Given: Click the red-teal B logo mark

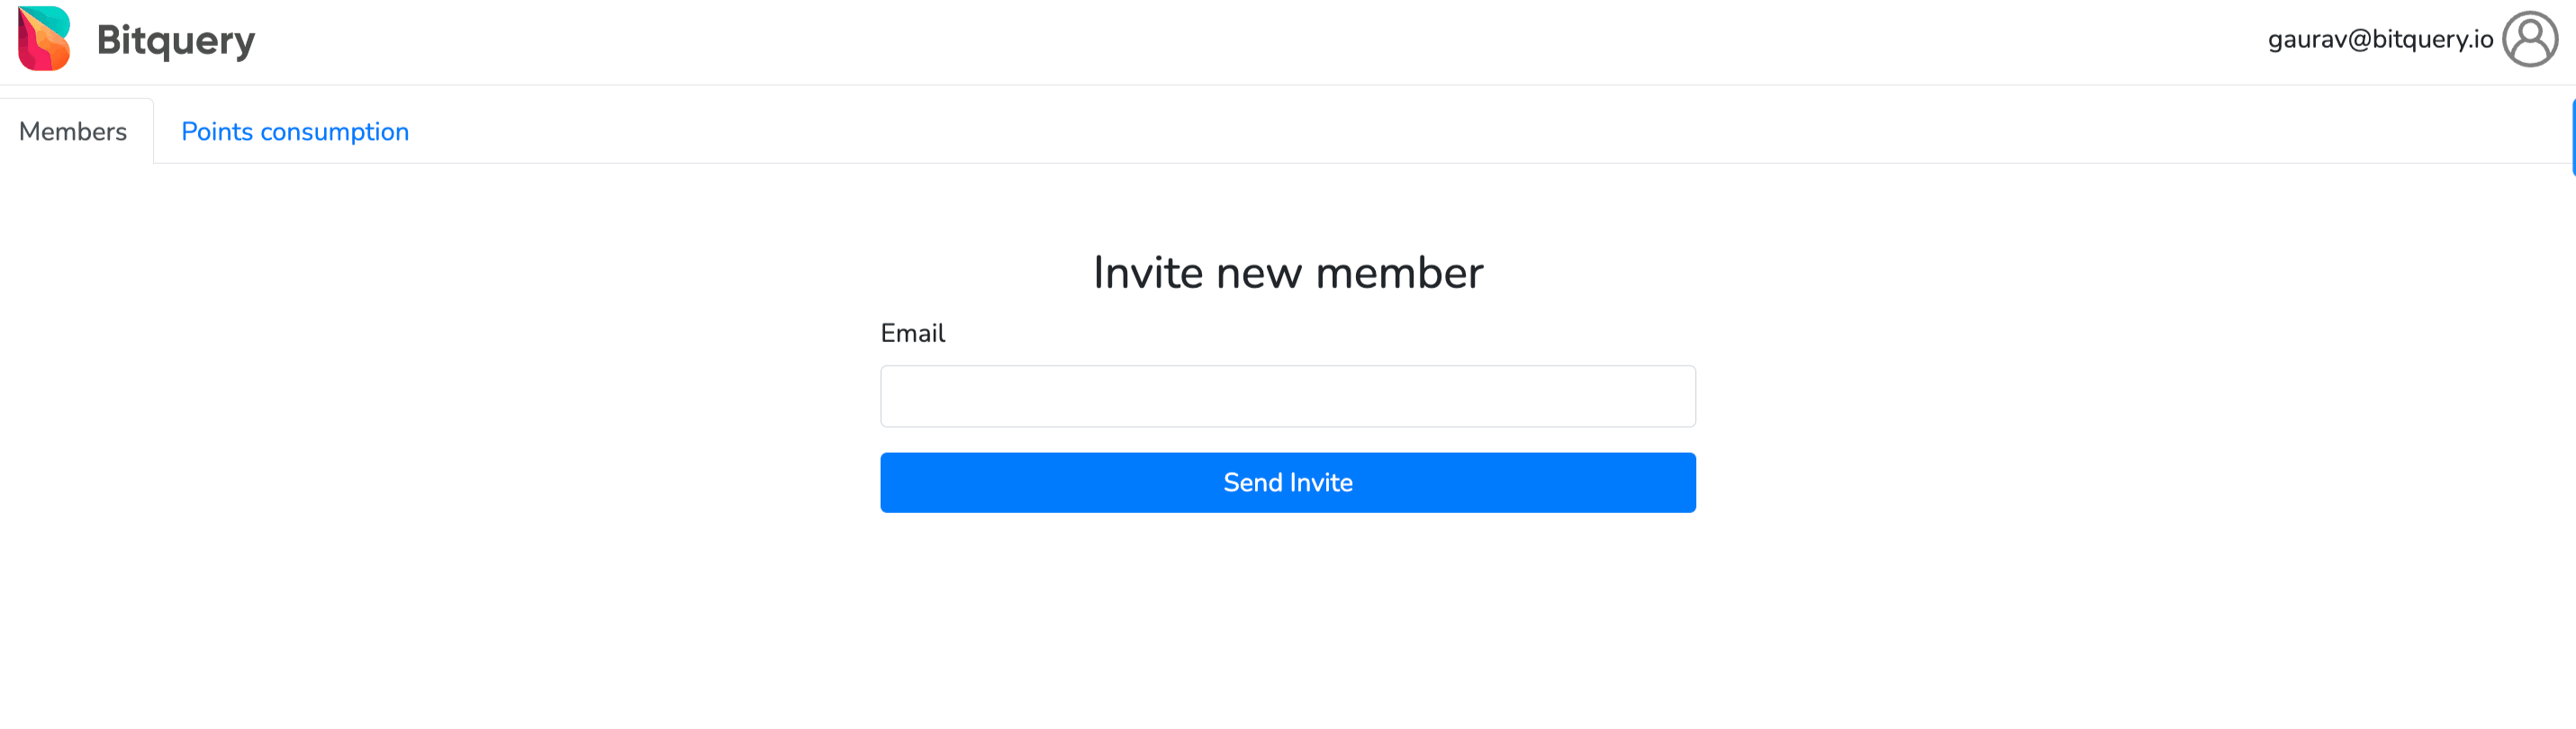Looking at the screenshot, I should pyautogui.click(x=44, y=38).
